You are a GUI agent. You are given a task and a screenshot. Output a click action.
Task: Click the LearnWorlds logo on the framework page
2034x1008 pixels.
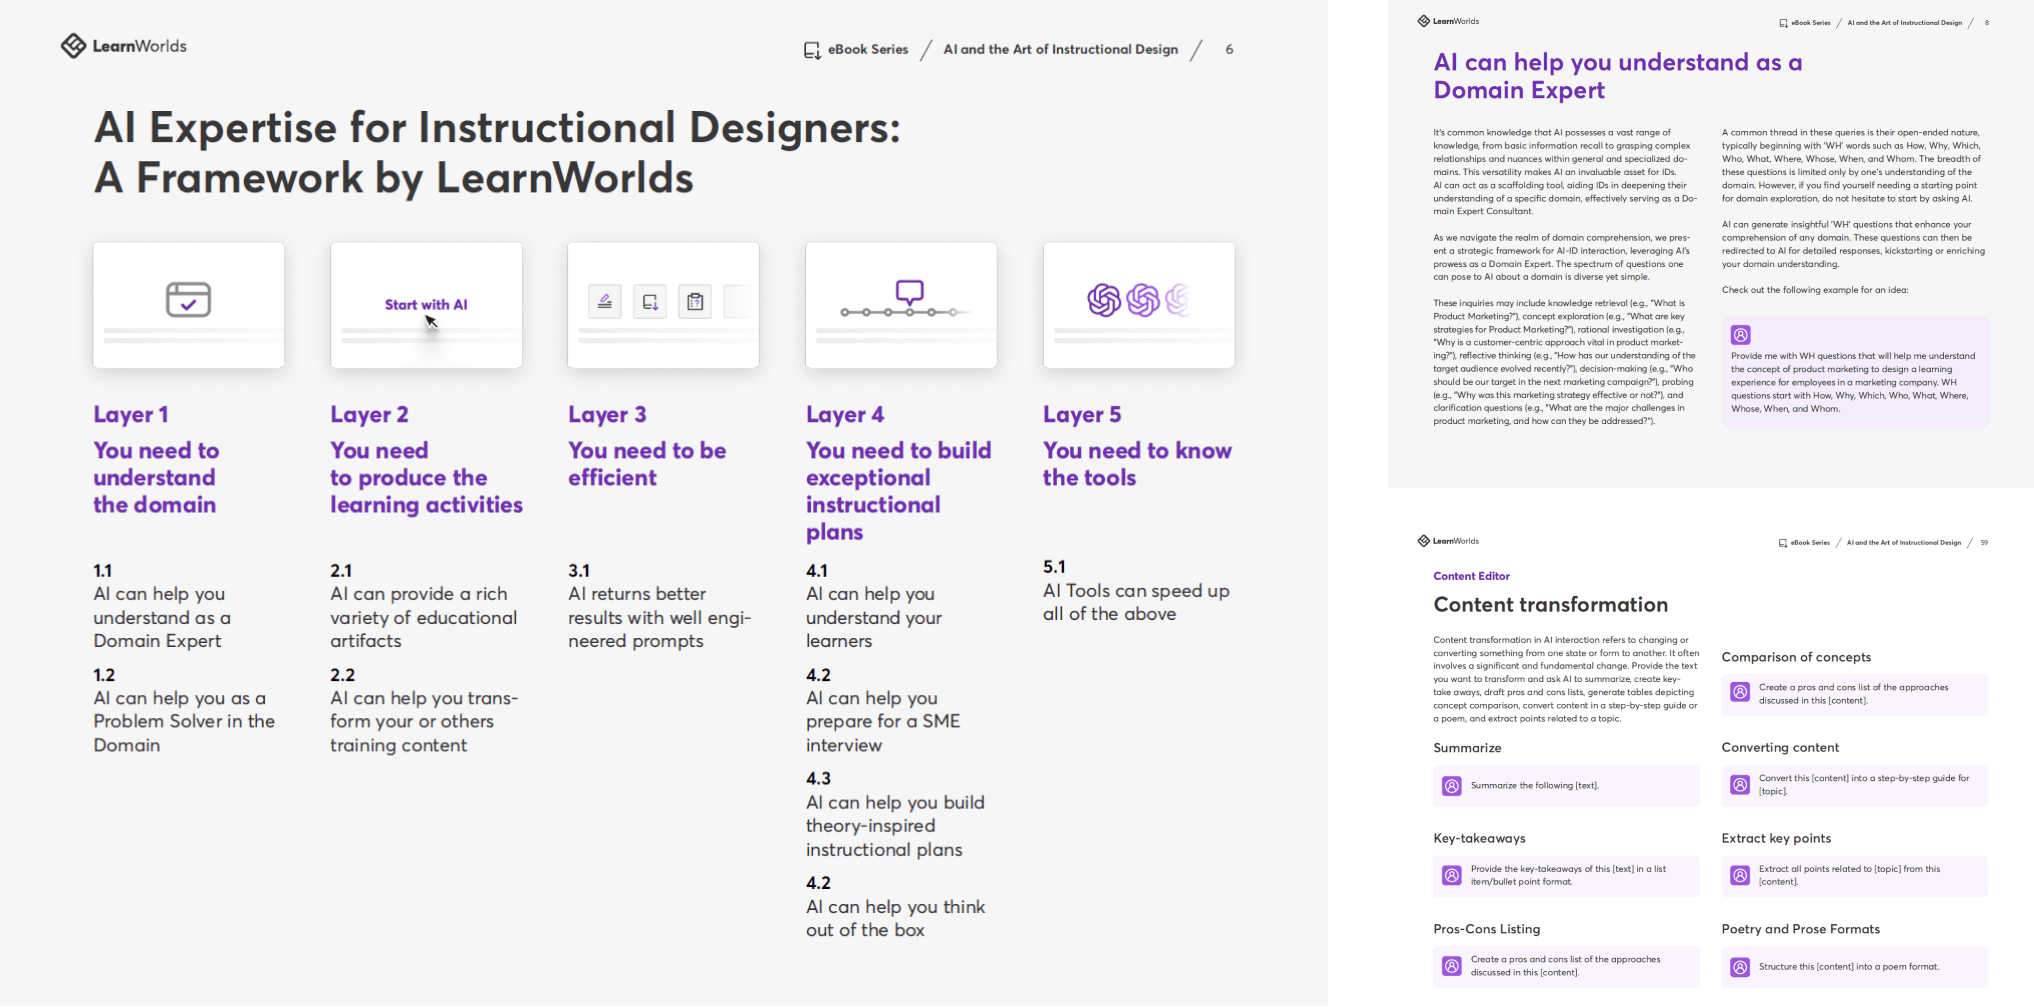[123, 45]
